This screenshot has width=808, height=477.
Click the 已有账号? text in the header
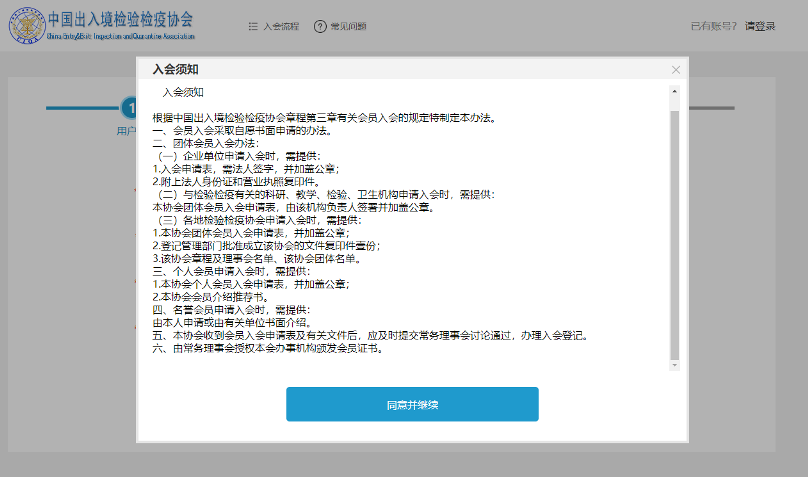(714, 26)
